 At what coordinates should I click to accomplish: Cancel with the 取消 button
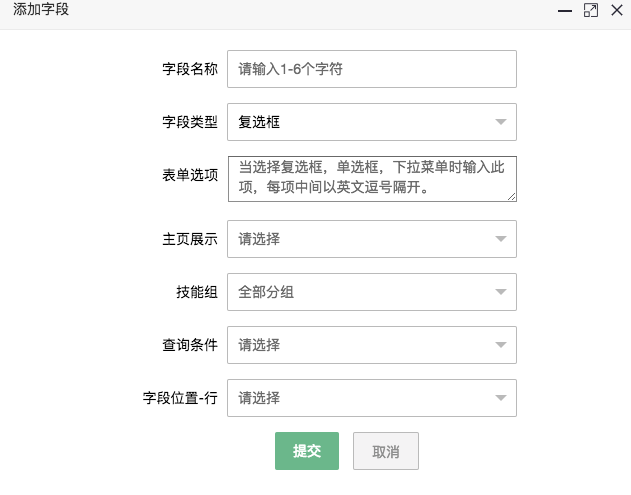pyautogui.click(x=386, y=451)
